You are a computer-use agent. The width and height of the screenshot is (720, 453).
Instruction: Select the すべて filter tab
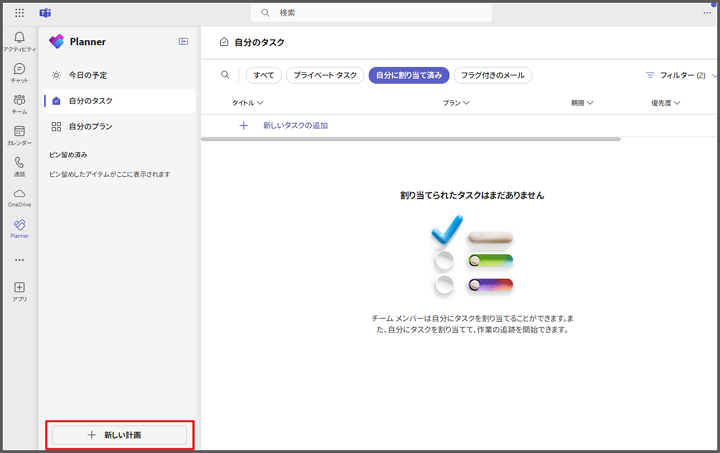pos(264,75)
